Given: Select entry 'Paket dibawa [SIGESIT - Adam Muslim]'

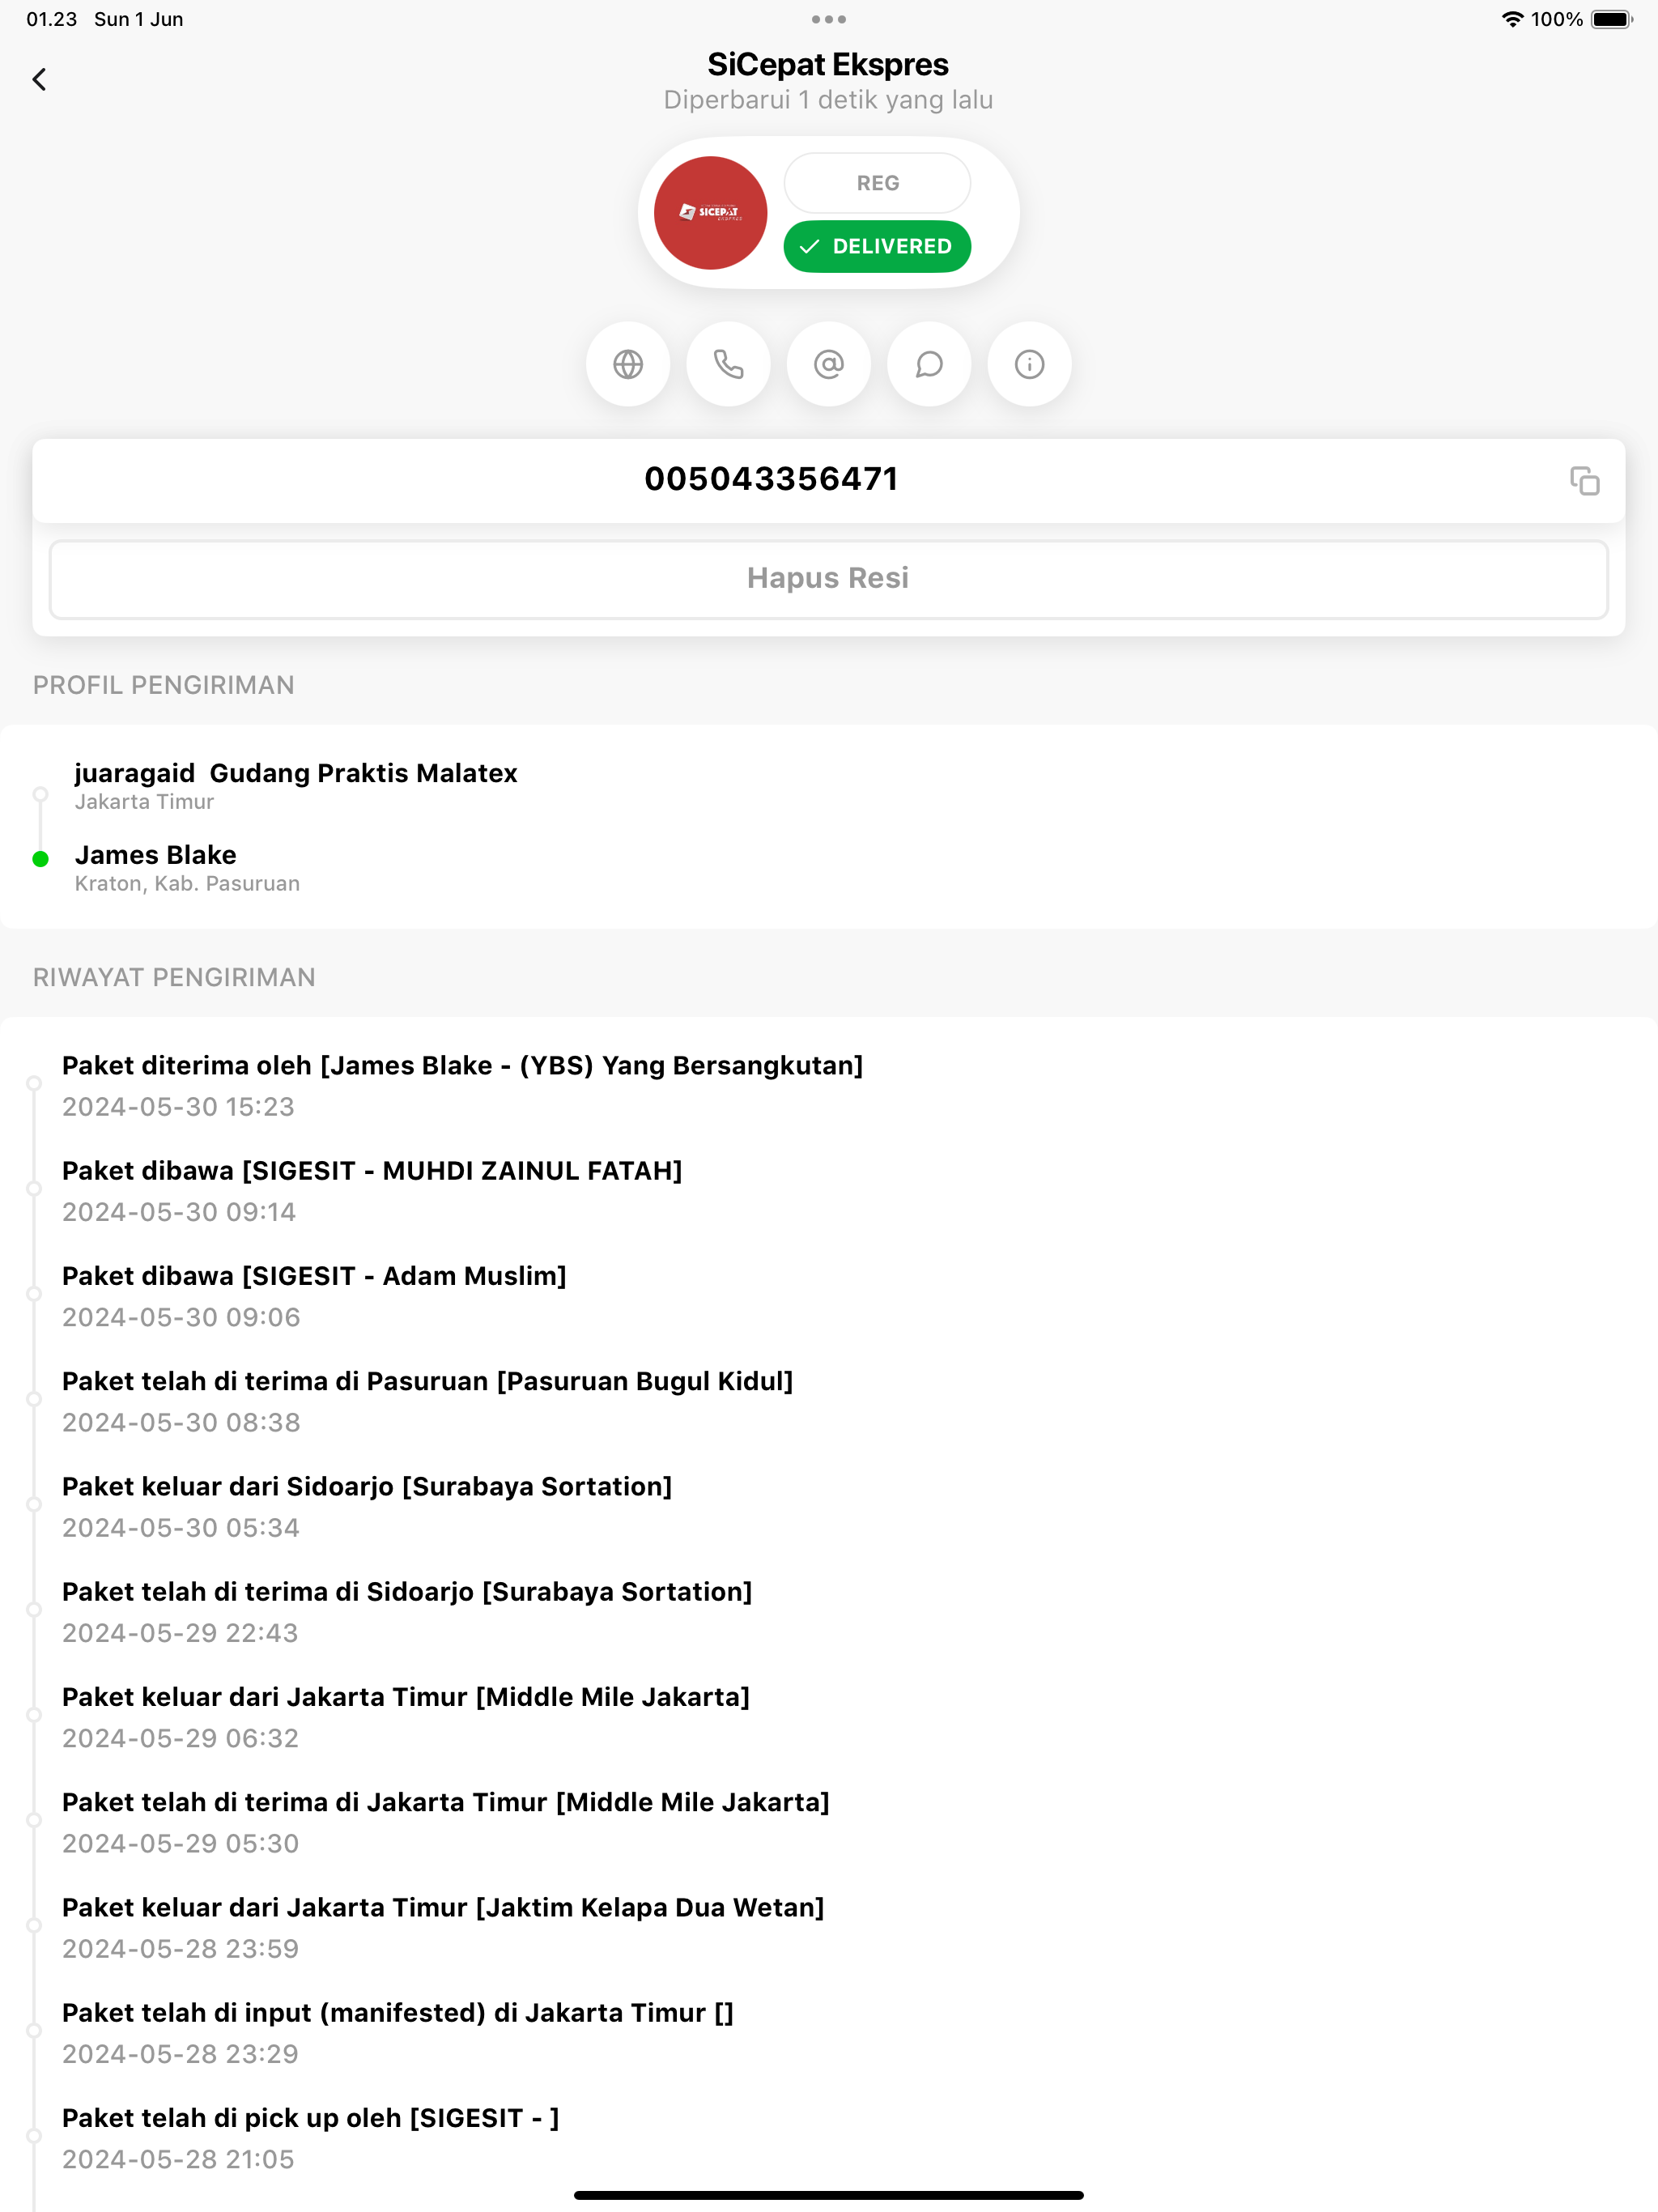Looking at the screenshot, I should click(314, 1276).
